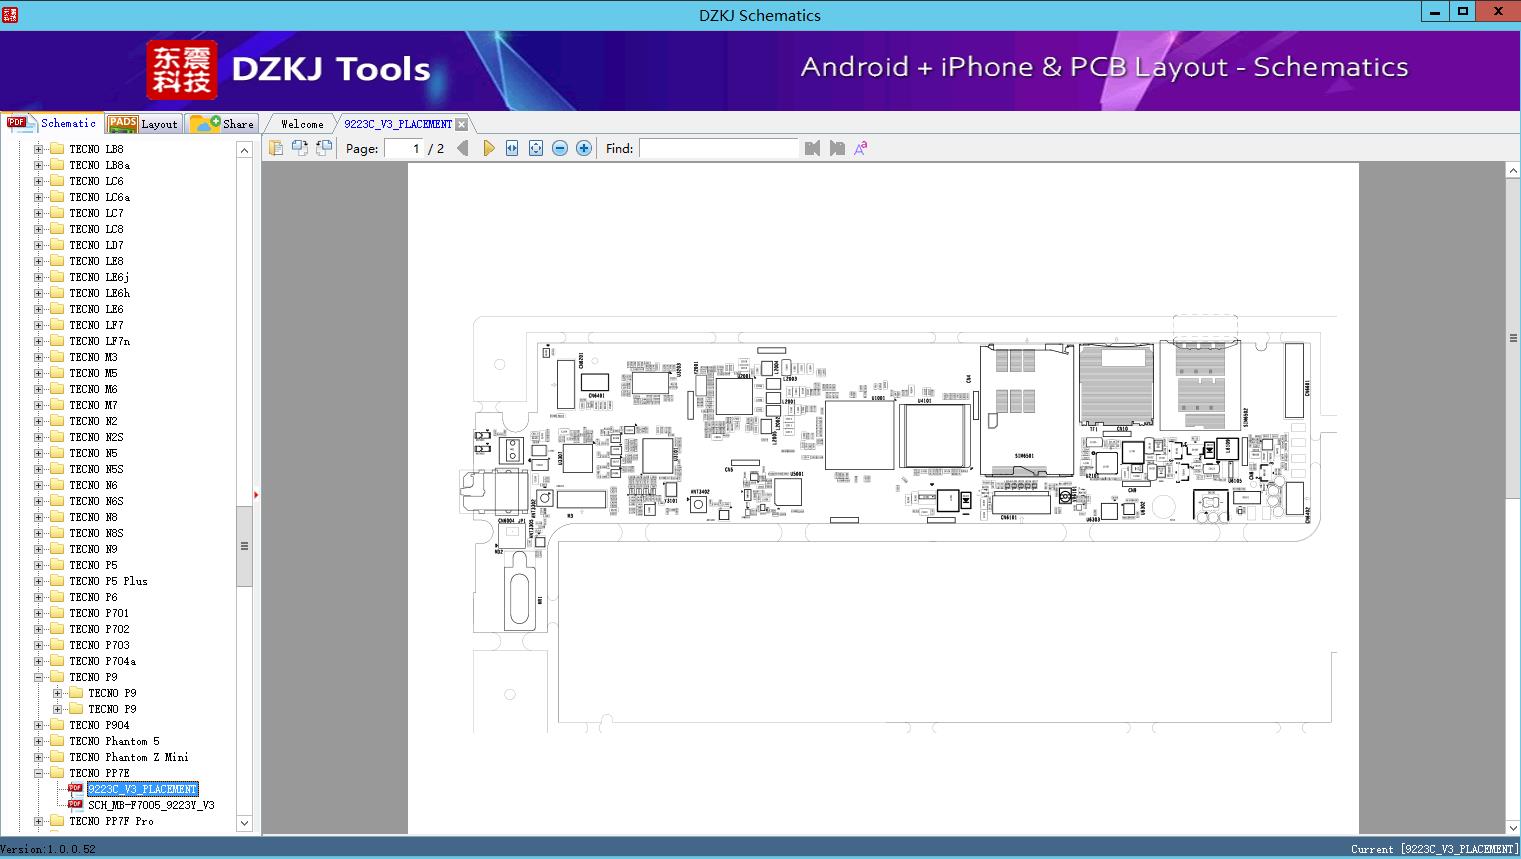This screenshot has height=859, width=1521.
Task: Click the zoom in plus icon
Action: 584,148
